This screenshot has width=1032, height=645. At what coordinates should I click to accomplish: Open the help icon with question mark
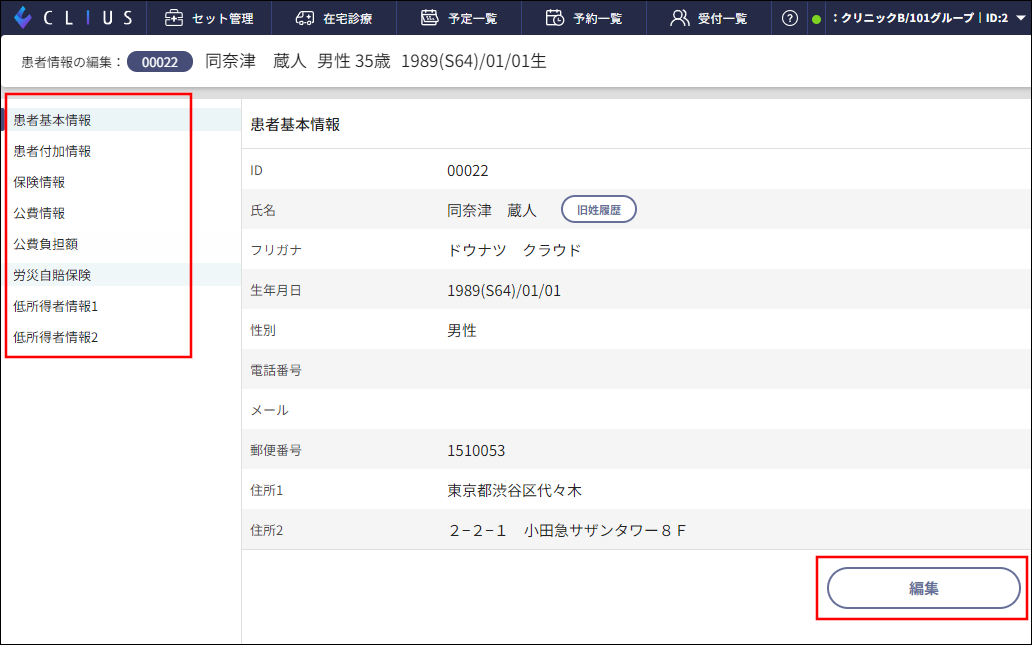tap(790, 17)
